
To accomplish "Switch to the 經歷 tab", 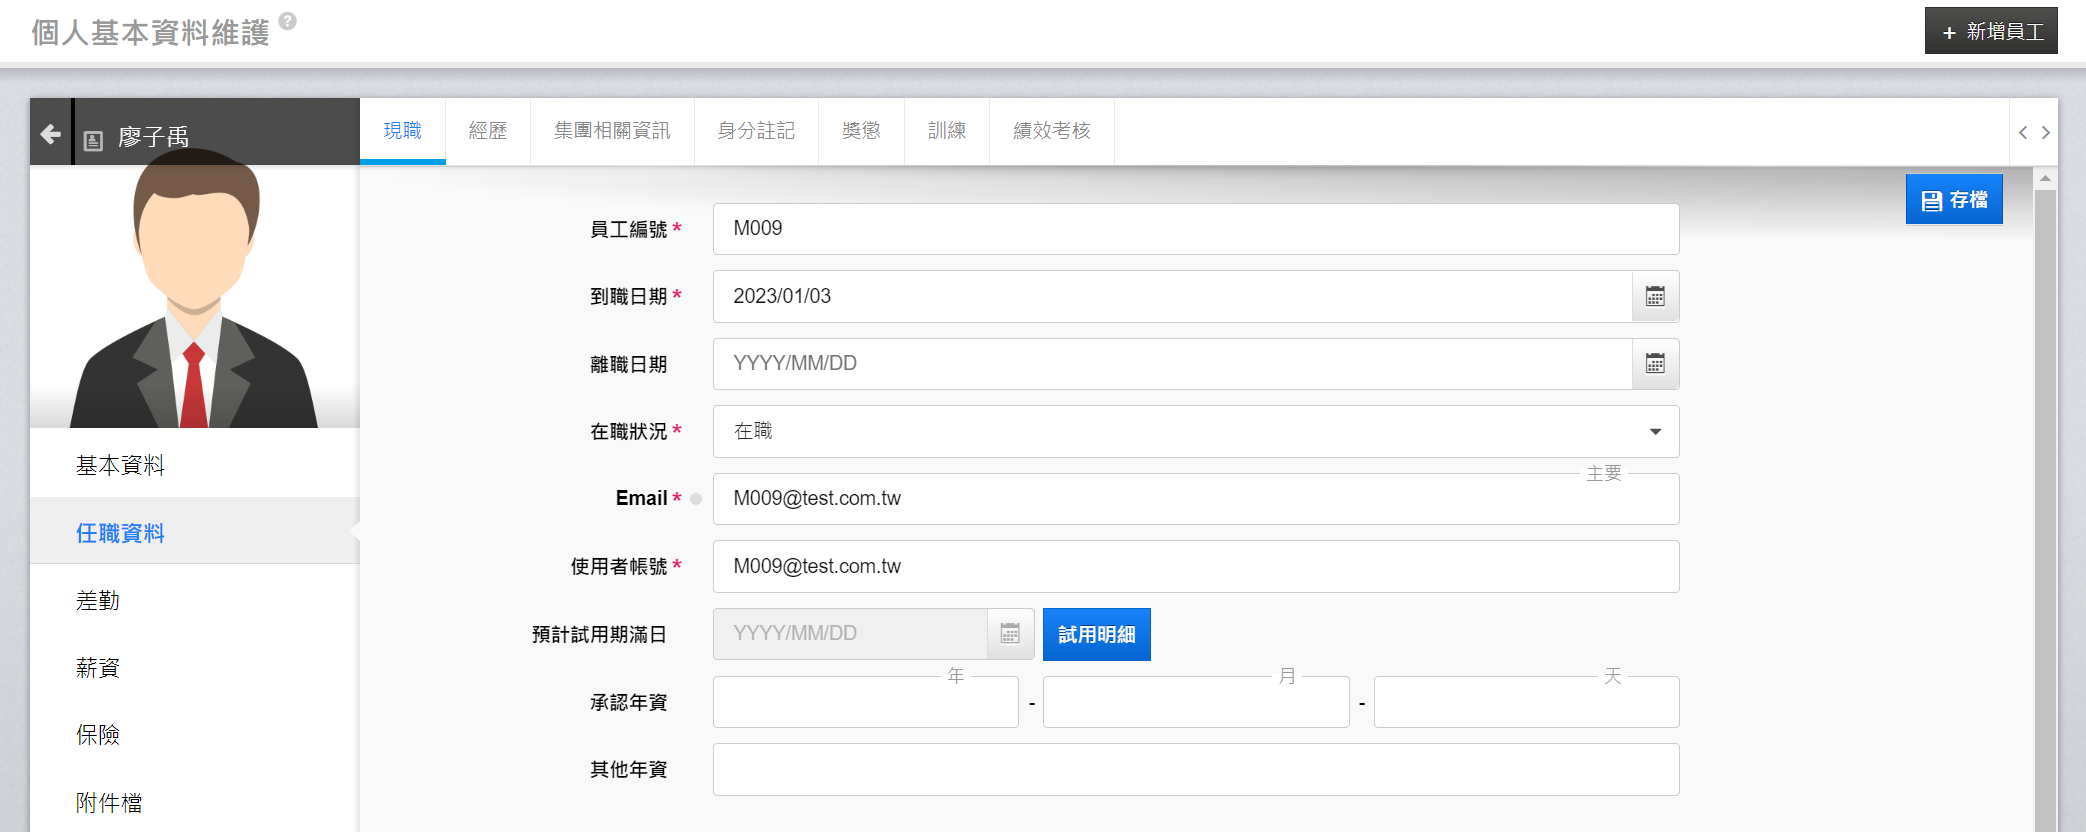I will click(488, 131).
